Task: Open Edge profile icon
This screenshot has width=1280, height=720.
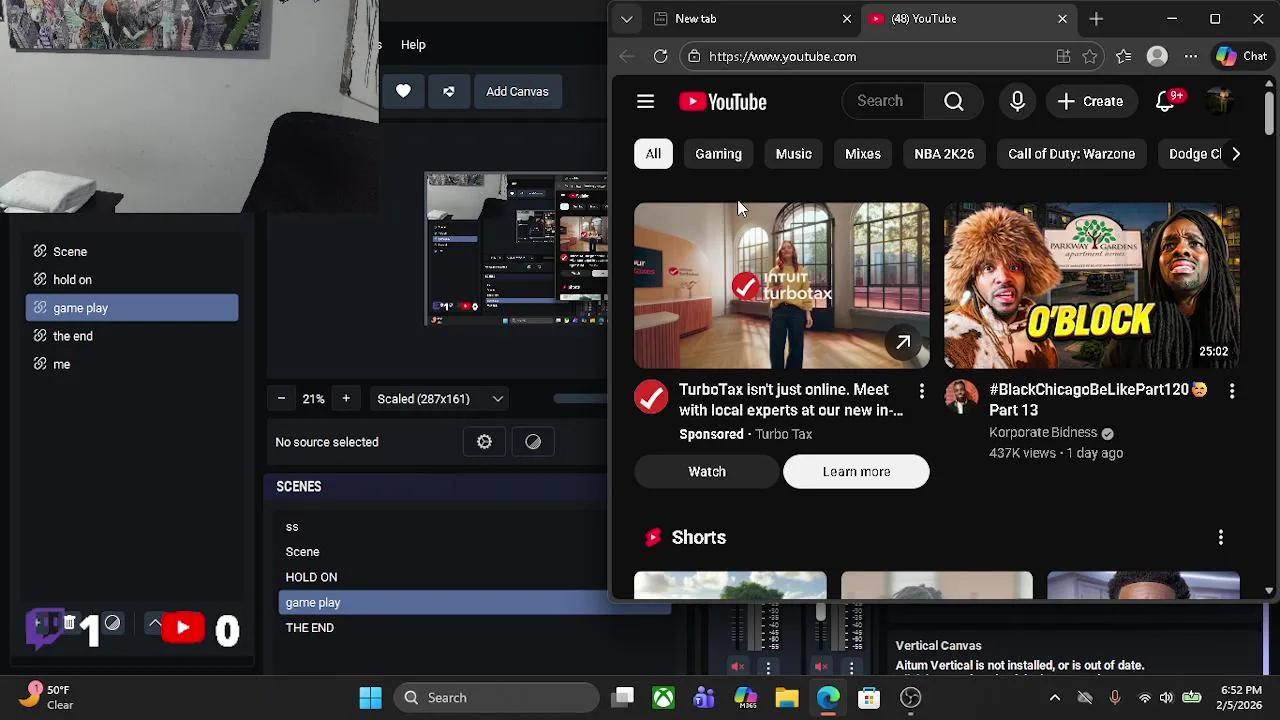Action: [x=1157, y=57]
